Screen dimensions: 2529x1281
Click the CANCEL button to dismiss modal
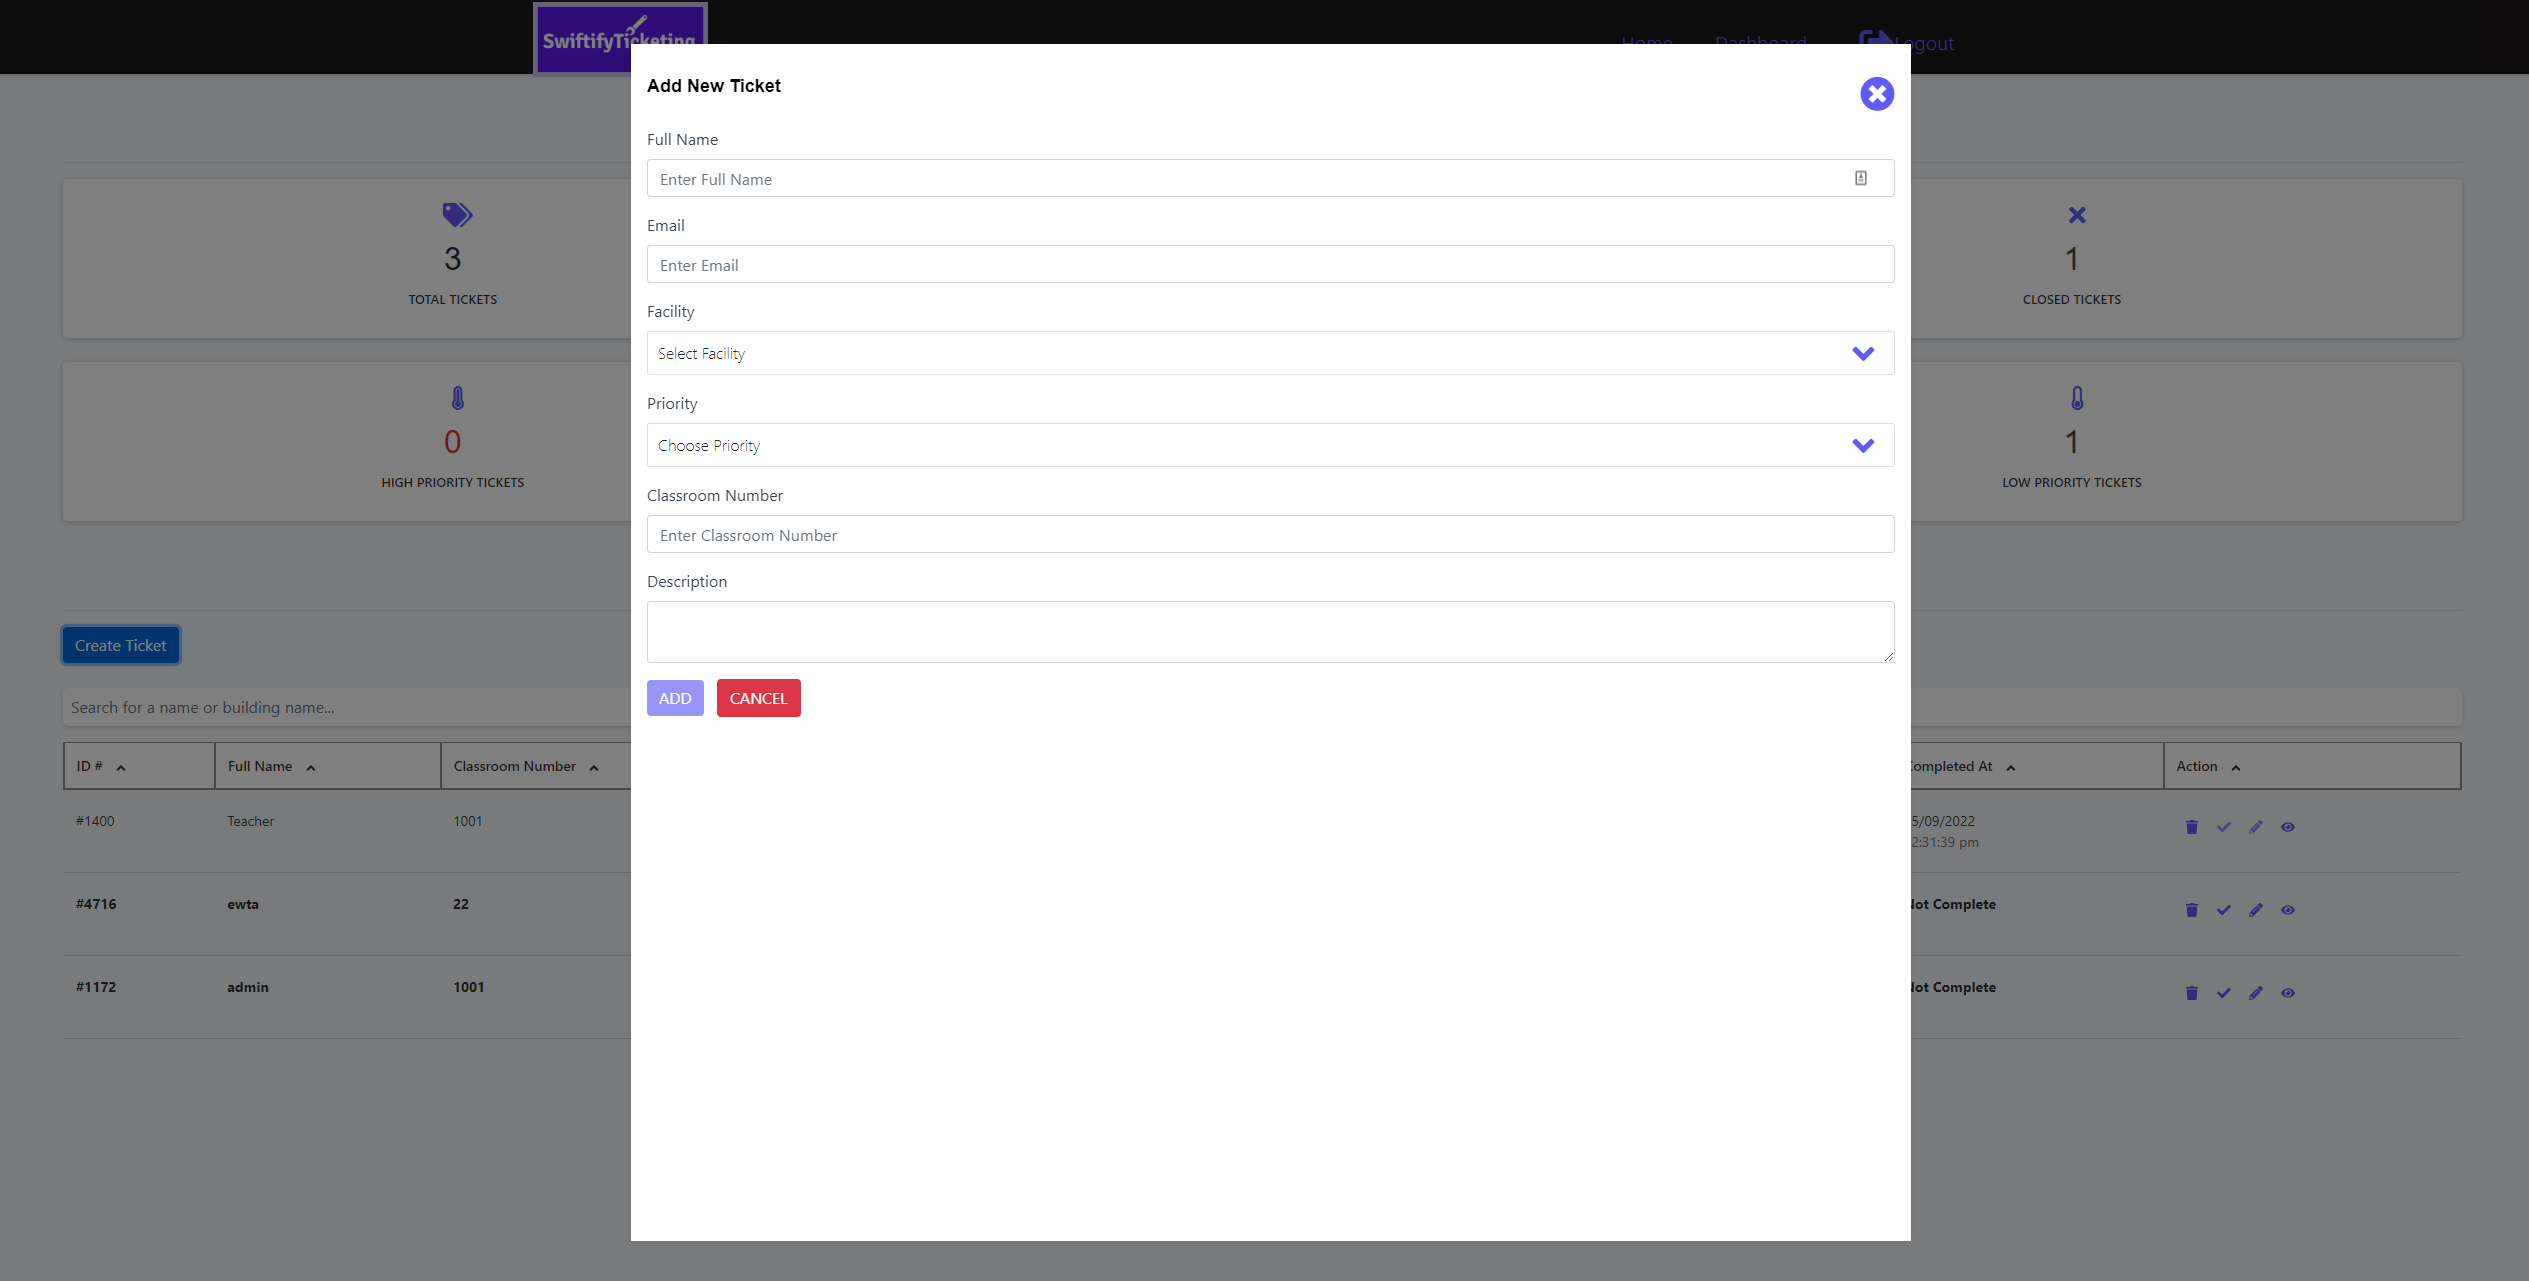(x=758, y=698)
